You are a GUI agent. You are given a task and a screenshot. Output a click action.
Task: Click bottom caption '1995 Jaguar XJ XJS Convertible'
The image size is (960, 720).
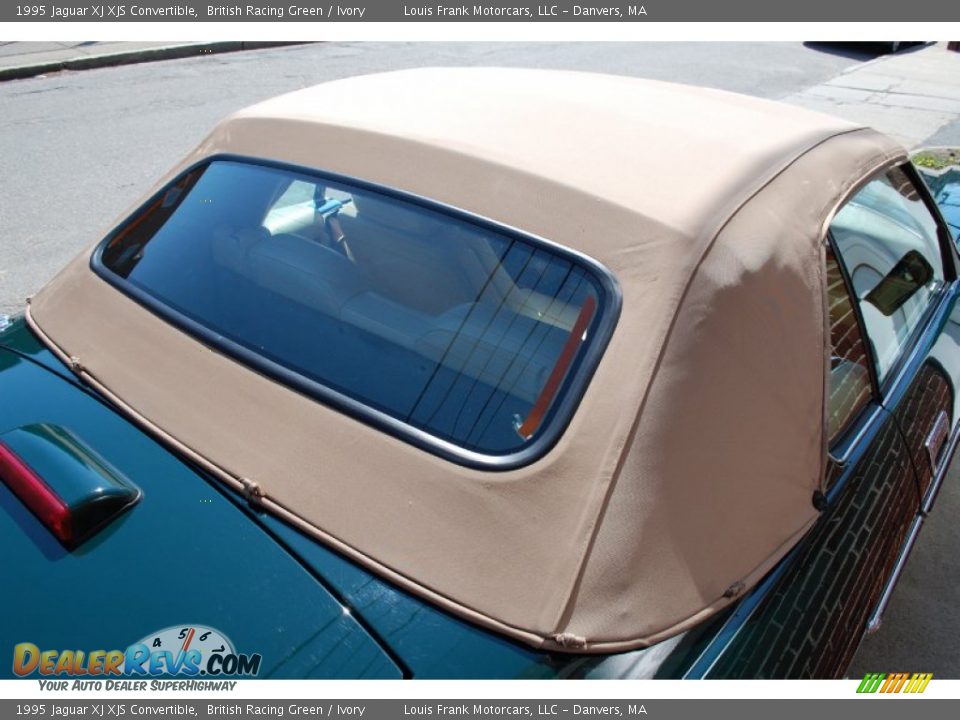(106, 710)
